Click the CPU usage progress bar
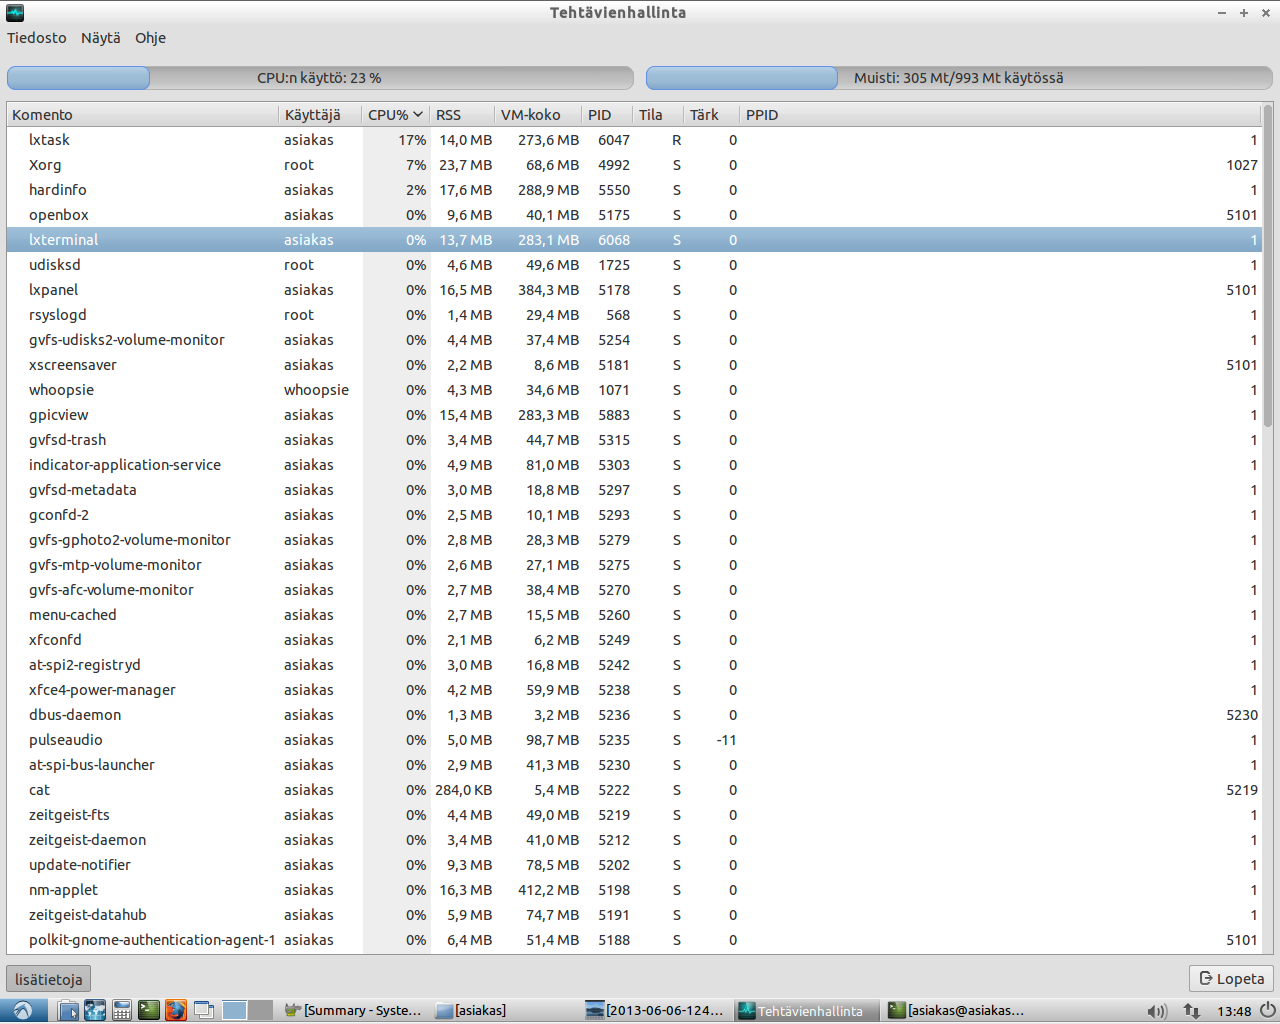Viewport: 1280px width, 1024px height. click(x=320, y=78)
